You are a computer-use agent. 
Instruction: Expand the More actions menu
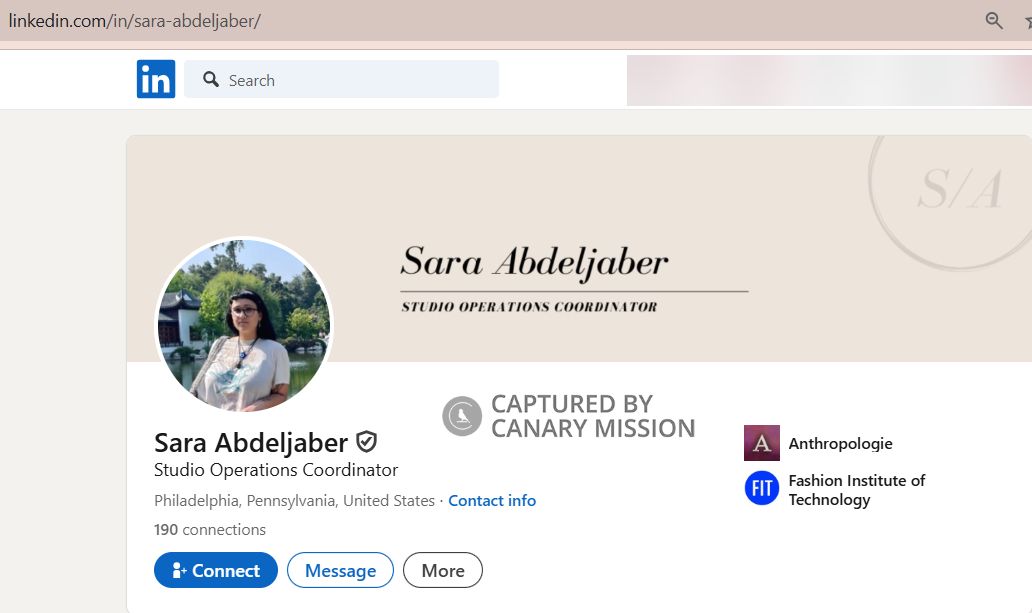[x=442, y=571]
